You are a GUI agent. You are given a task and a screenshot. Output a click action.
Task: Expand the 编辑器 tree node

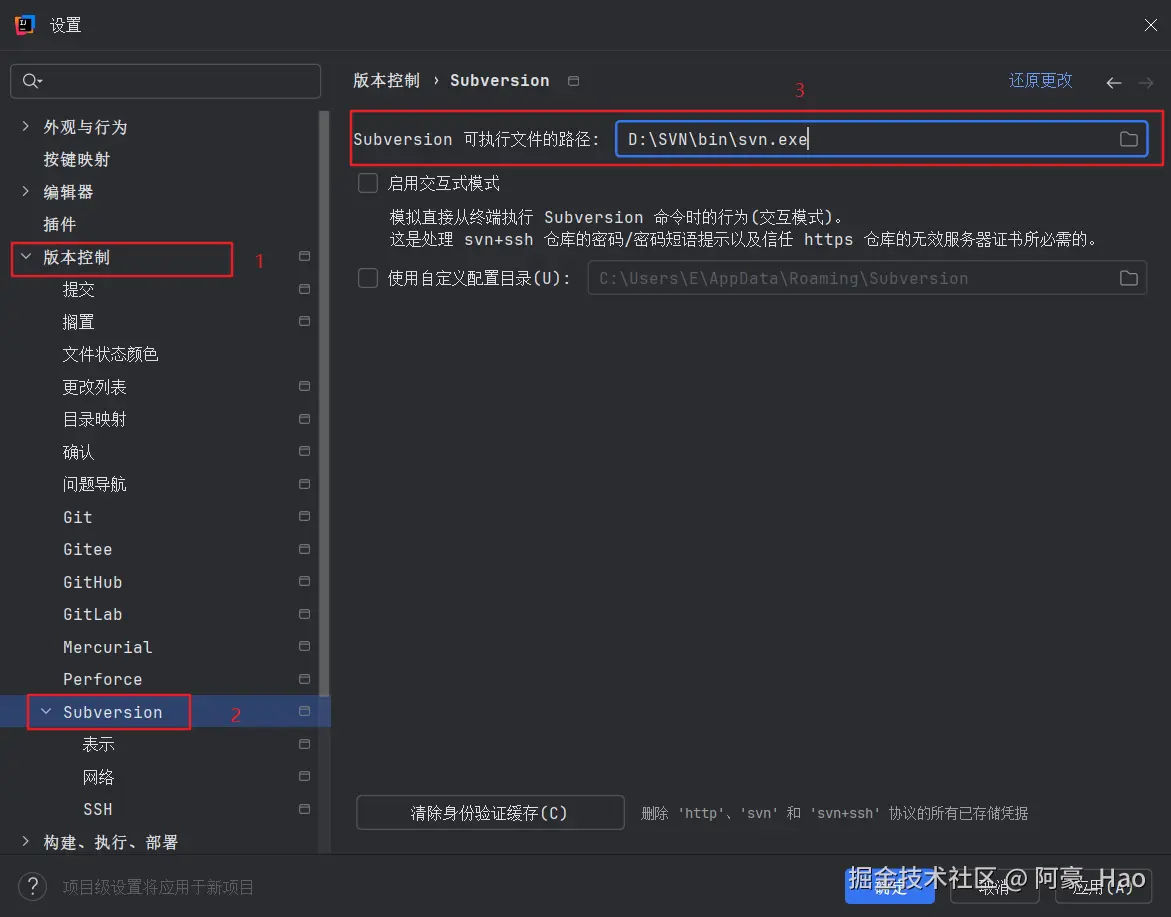(x=26, y=191)
